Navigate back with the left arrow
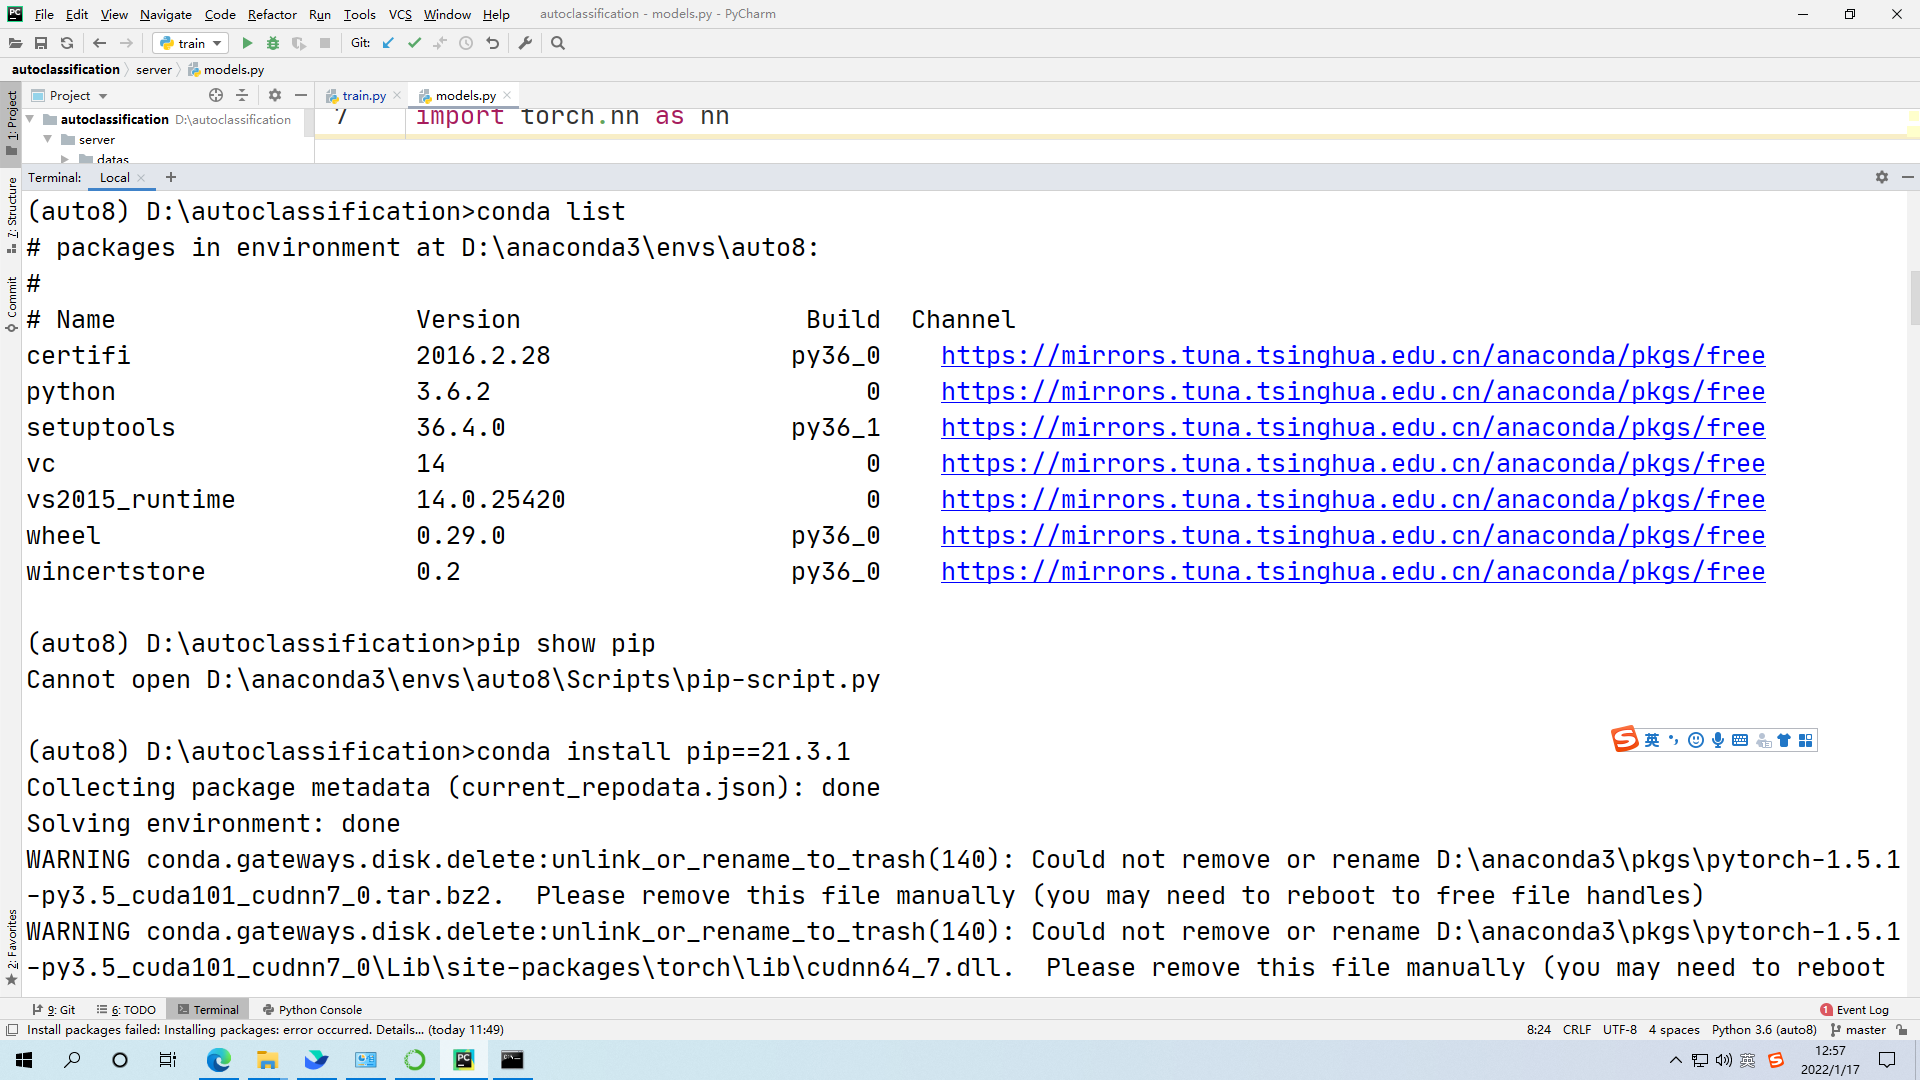1920x1080 pixels. click(99, 43)
